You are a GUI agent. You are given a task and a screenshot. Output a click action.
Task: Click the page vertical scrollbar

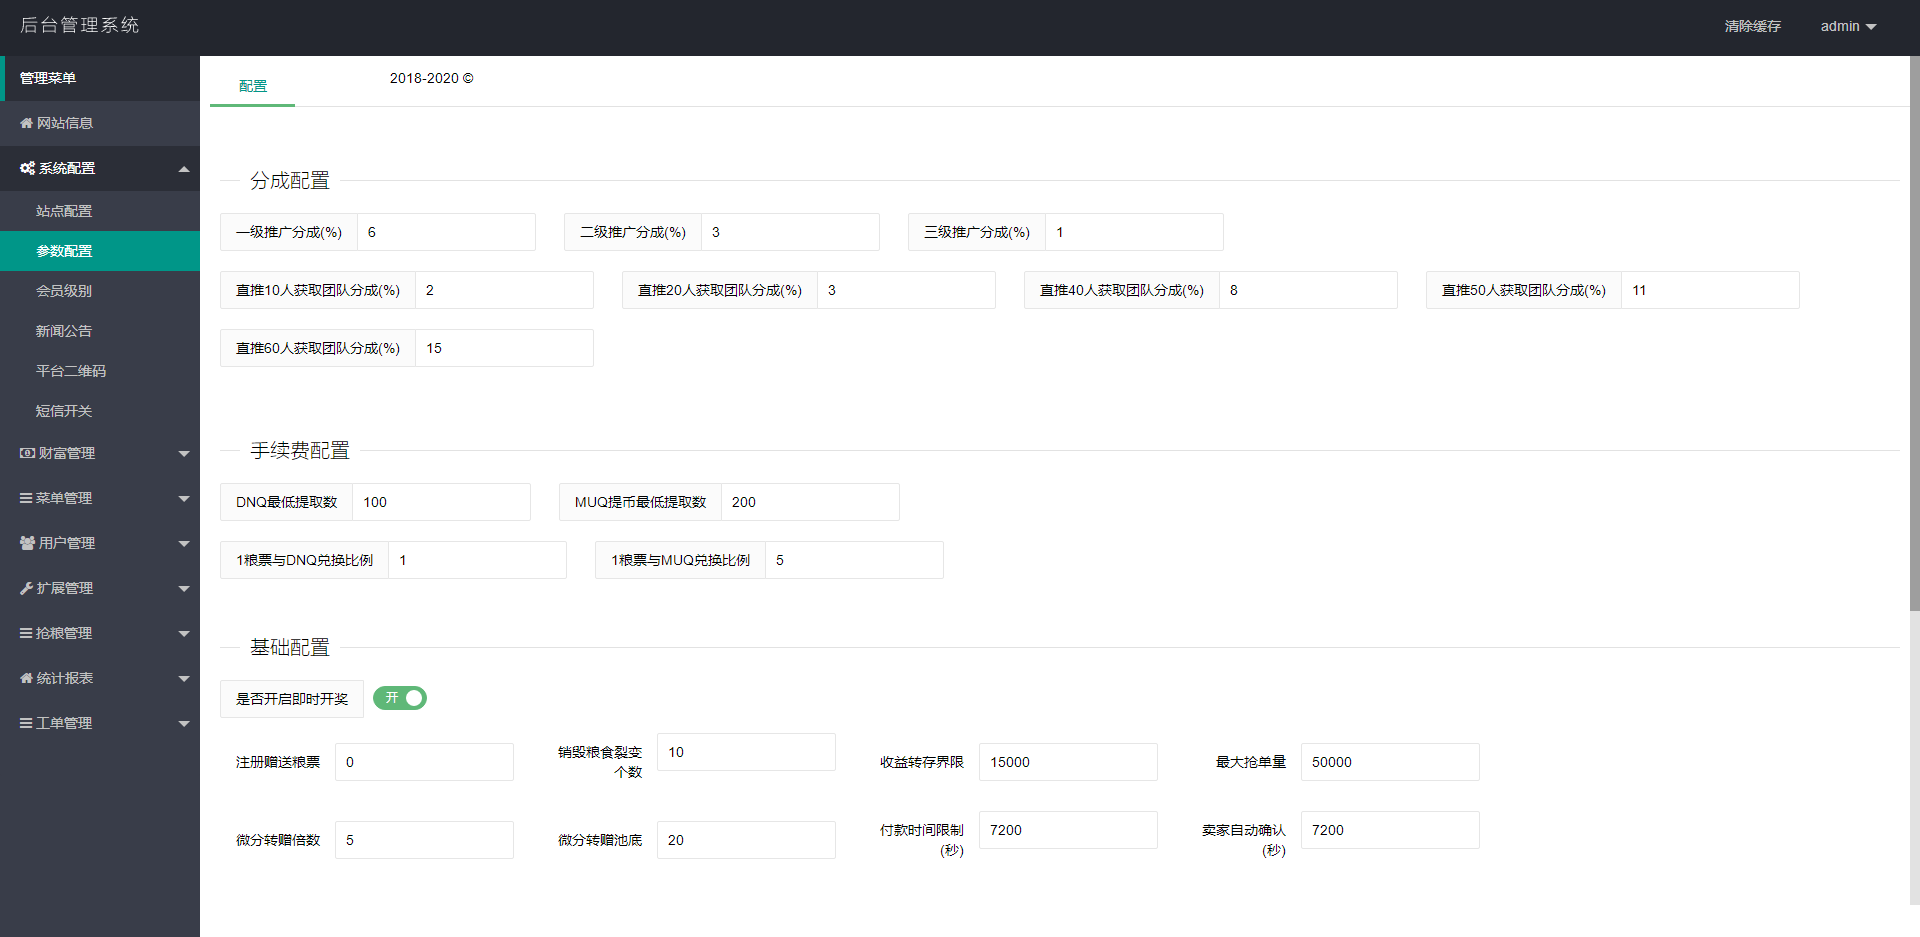(1914, 334)
